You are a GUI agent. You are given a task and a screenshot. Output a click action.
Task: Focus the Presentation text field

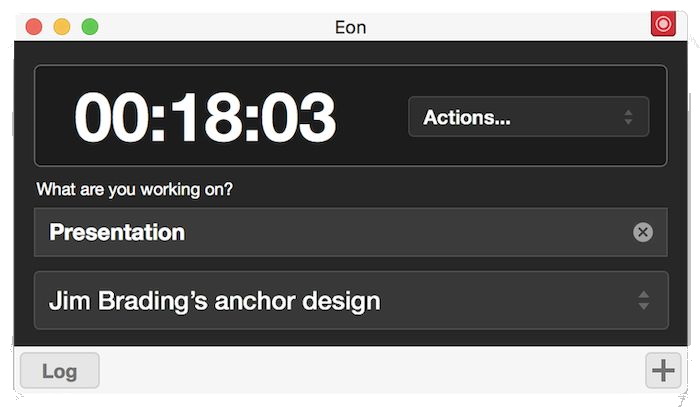click(330, 232)
